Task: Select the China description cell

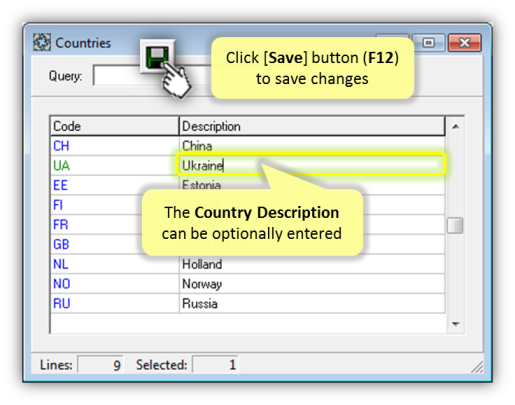Action: [312, 146]
